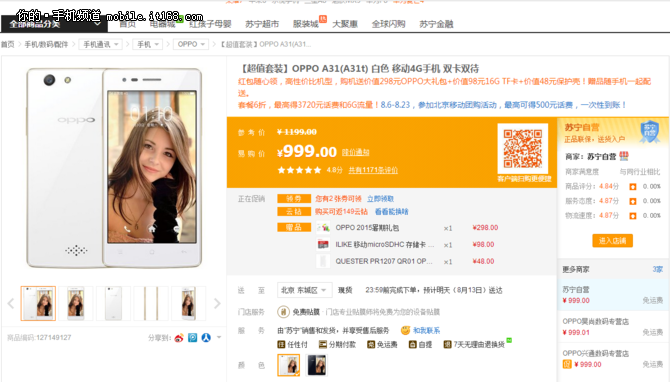Image resolution: width=670 pixels, height=382 pixels.
Task: Click 首页 breadcrumb link
Action: click(x=7, y=44)
